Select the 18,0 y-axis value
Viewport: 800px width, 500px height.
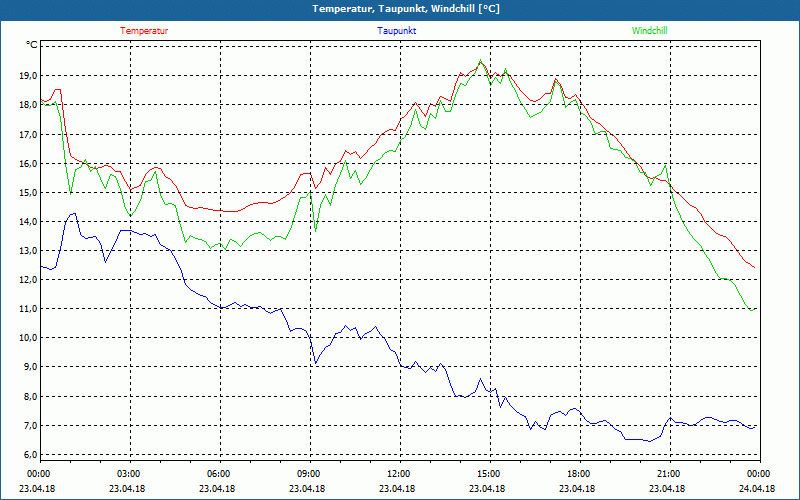pos(29,105)
